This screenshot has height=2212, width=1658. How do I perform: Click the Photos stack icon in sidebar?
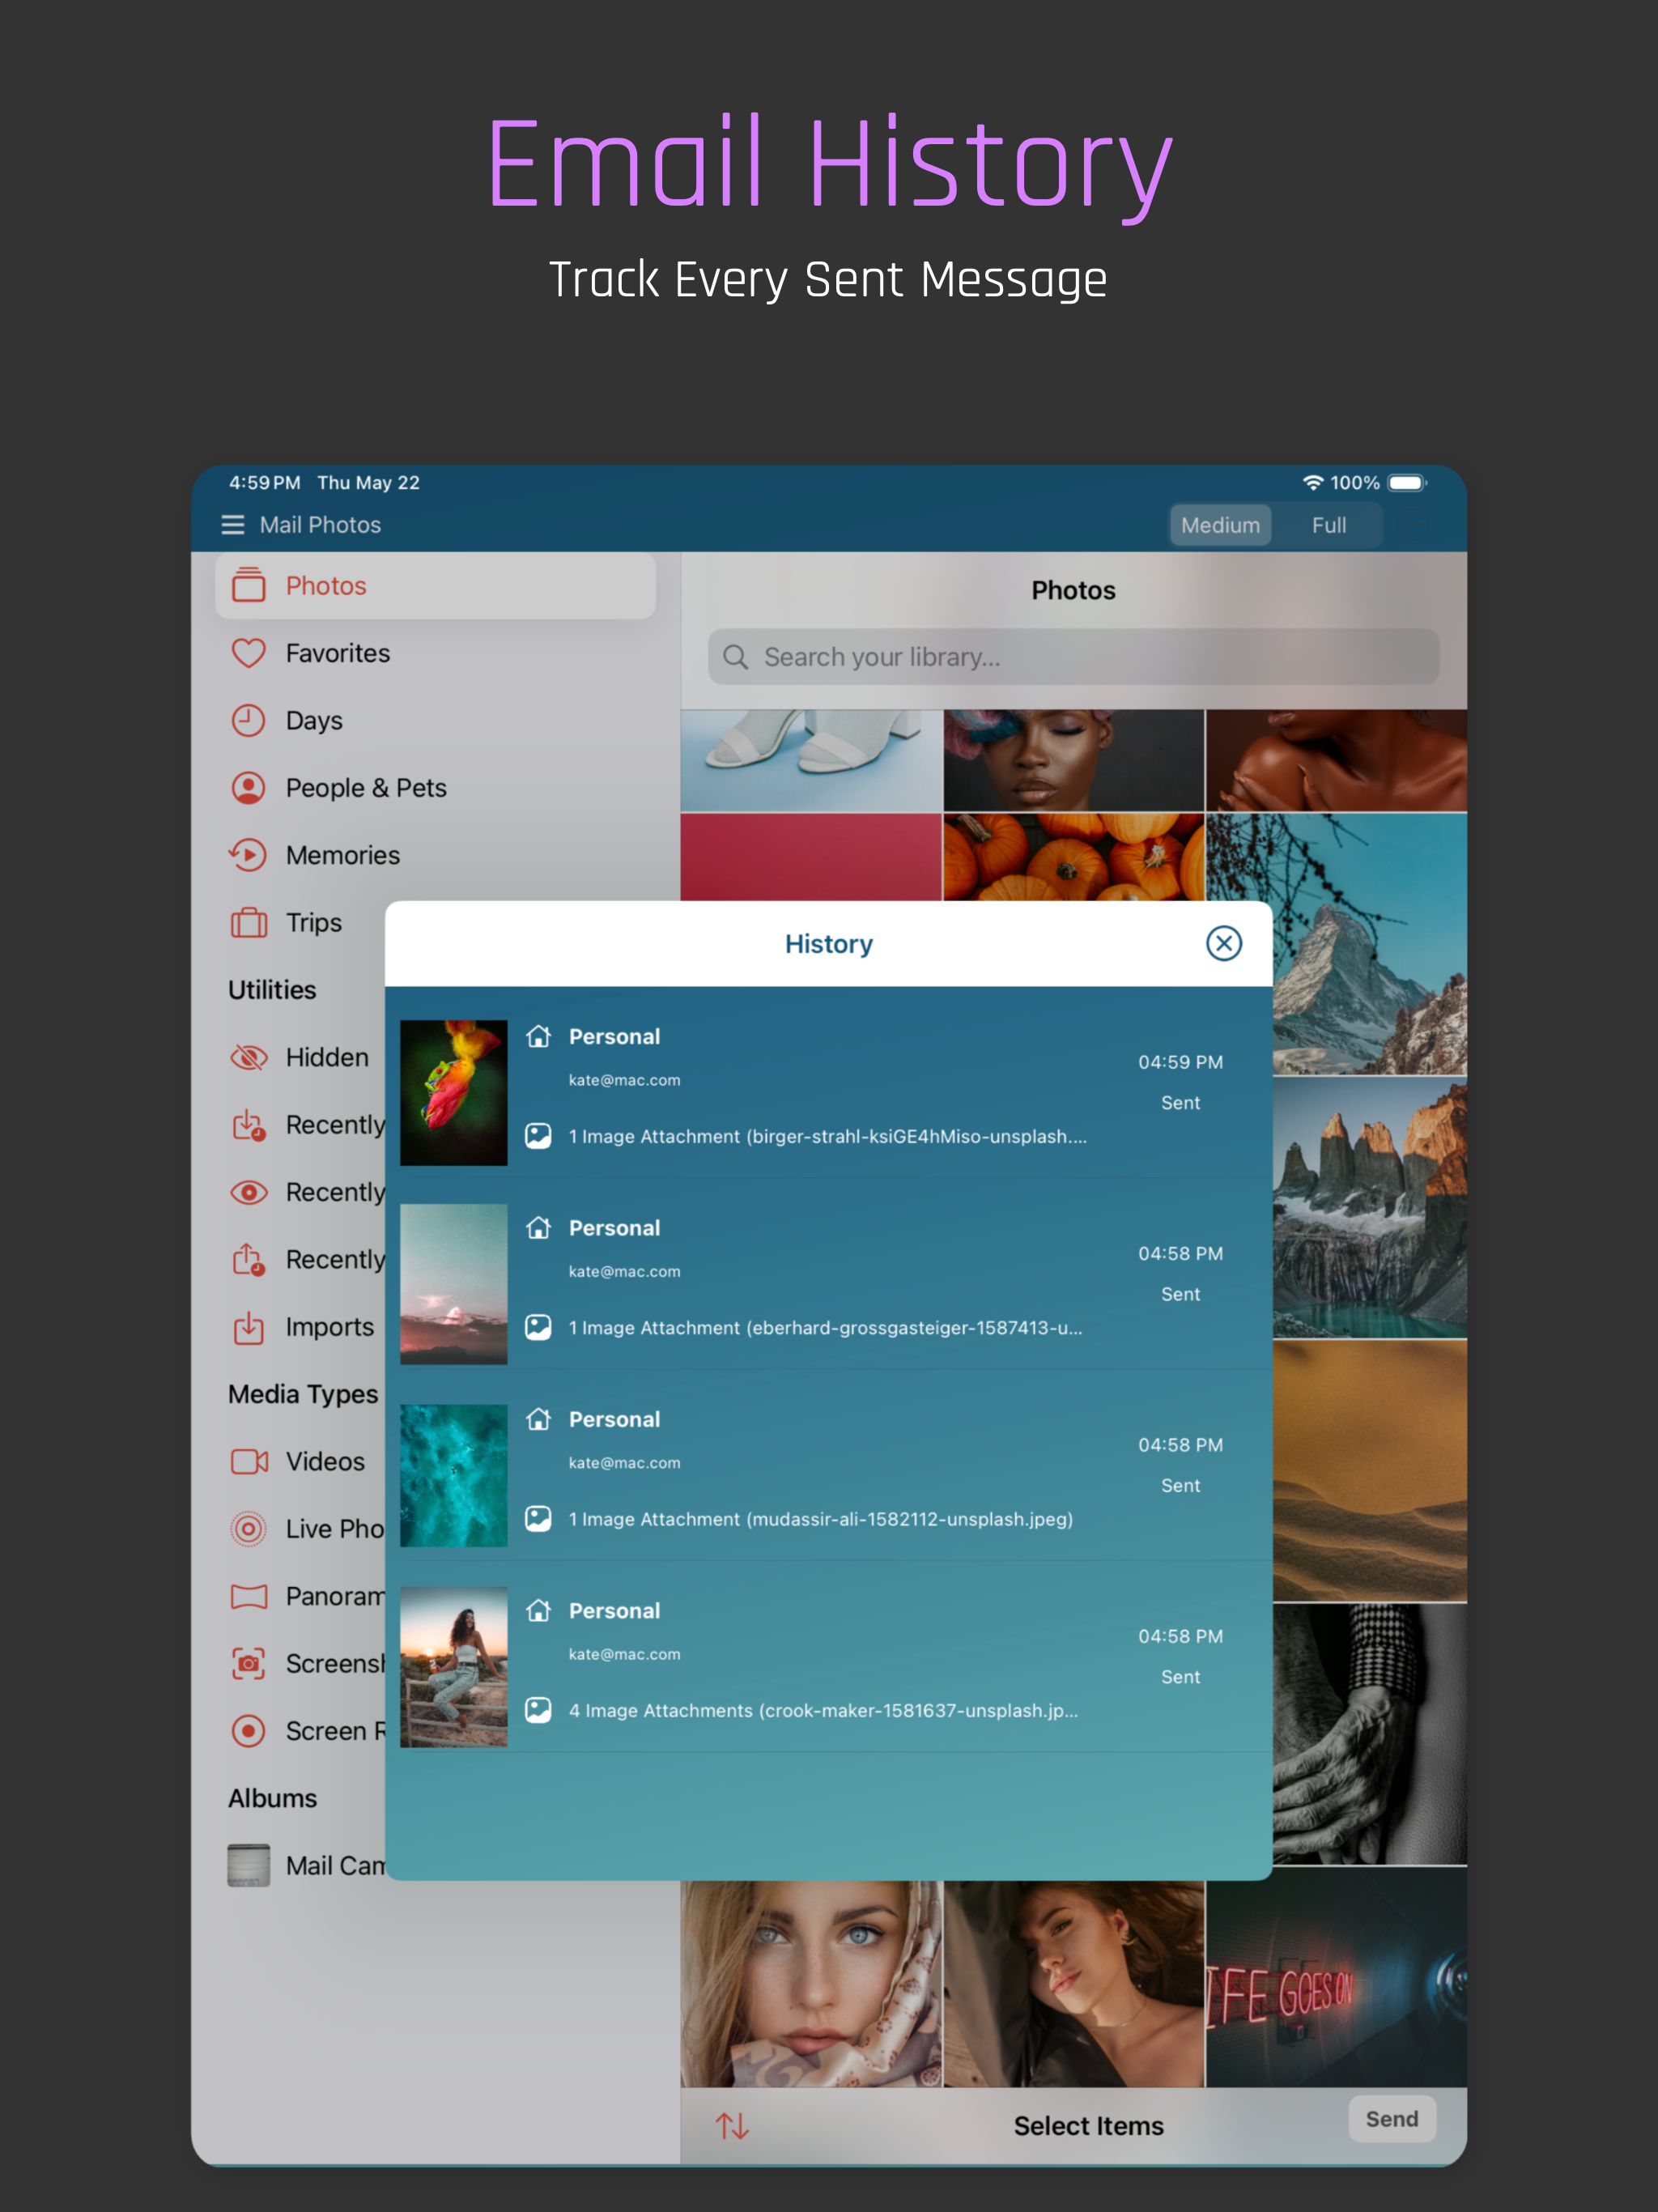point(249,586)
